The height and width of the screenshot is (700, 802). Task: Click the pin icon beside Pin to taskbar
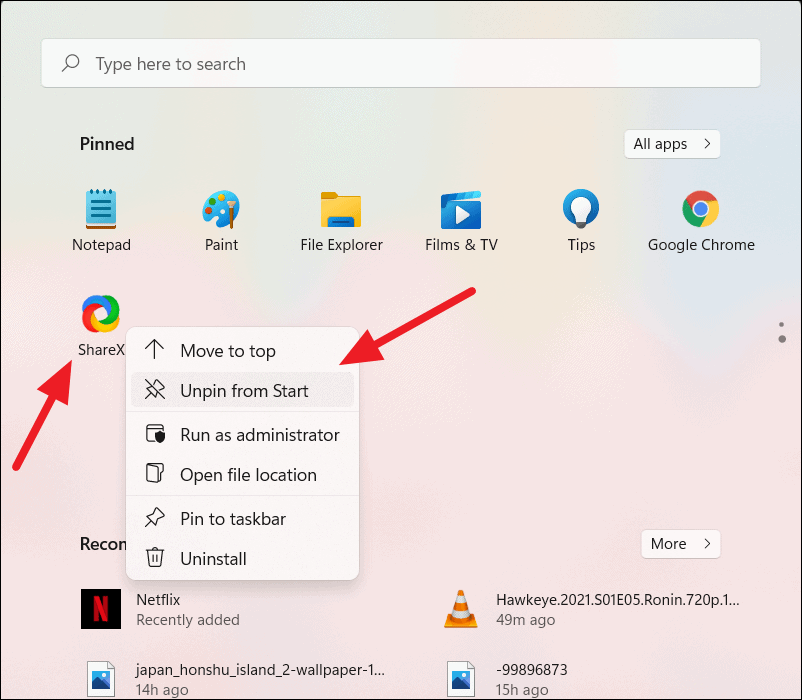click(x=154, y=517)
